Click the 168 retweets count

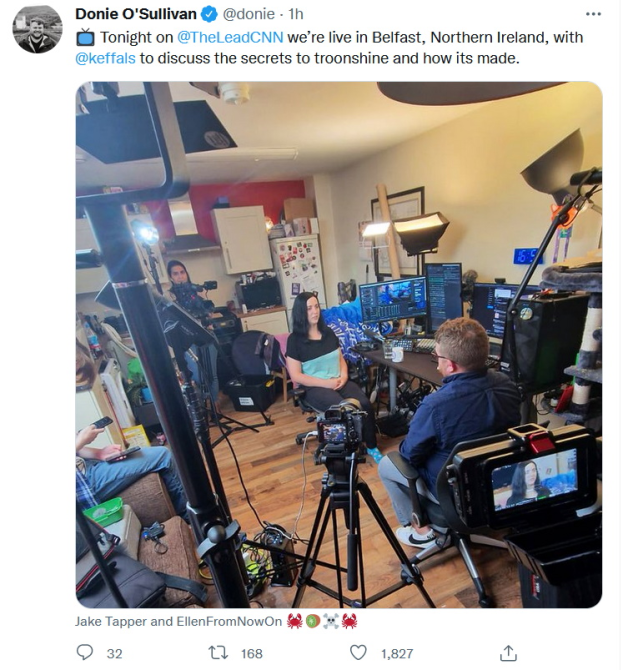click(252, 654)
